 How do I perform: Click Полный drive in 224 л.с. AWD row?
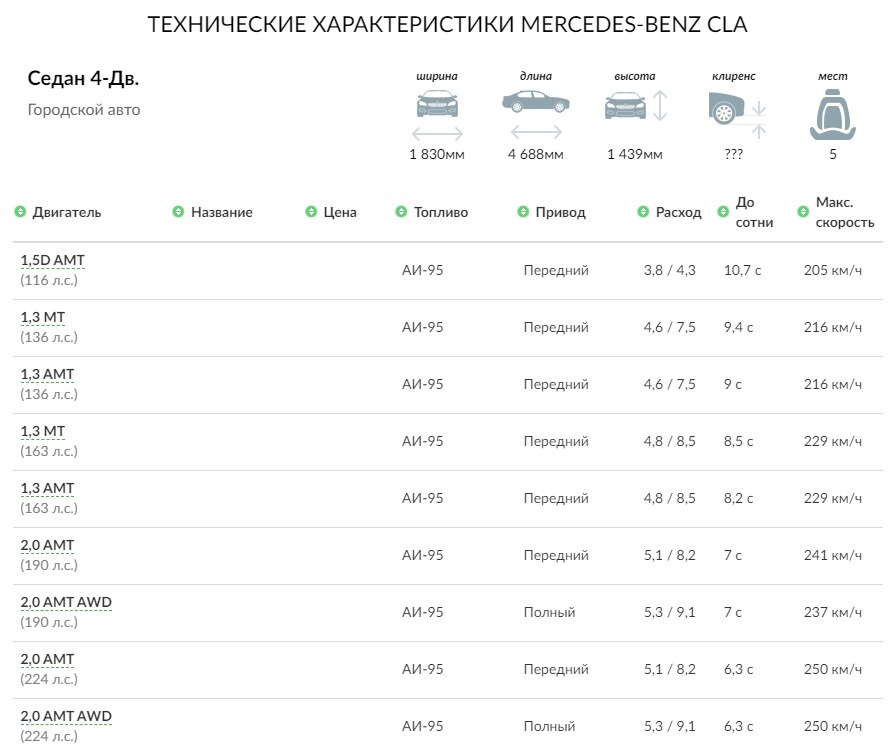click(550, 726)
